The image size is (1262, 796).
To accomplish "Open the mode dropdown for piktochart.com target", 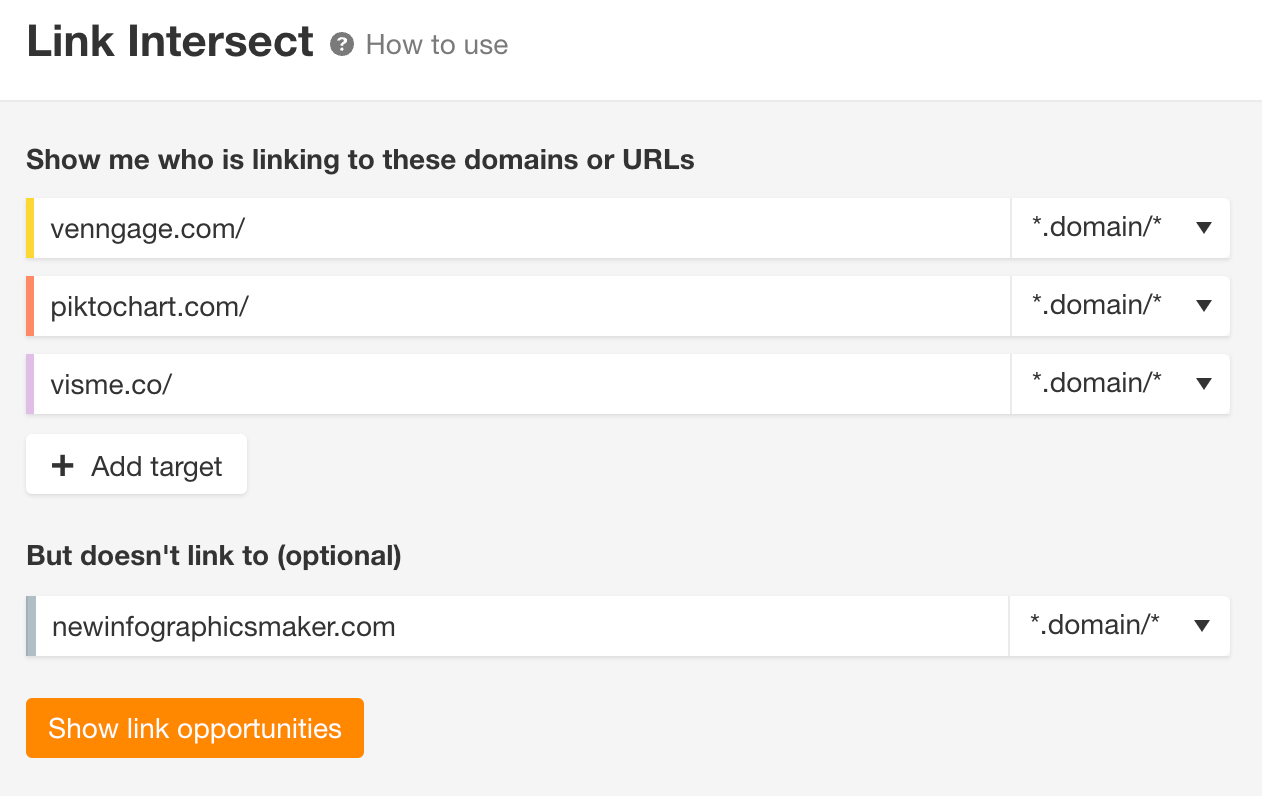I will click(x=1120, y=306).
